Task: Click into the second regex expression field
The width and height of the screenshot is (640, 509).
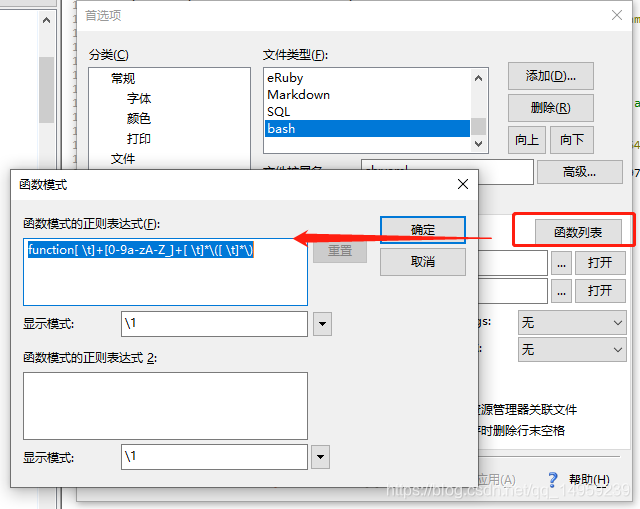Action: pyautogui.click(x=165, y=405)
